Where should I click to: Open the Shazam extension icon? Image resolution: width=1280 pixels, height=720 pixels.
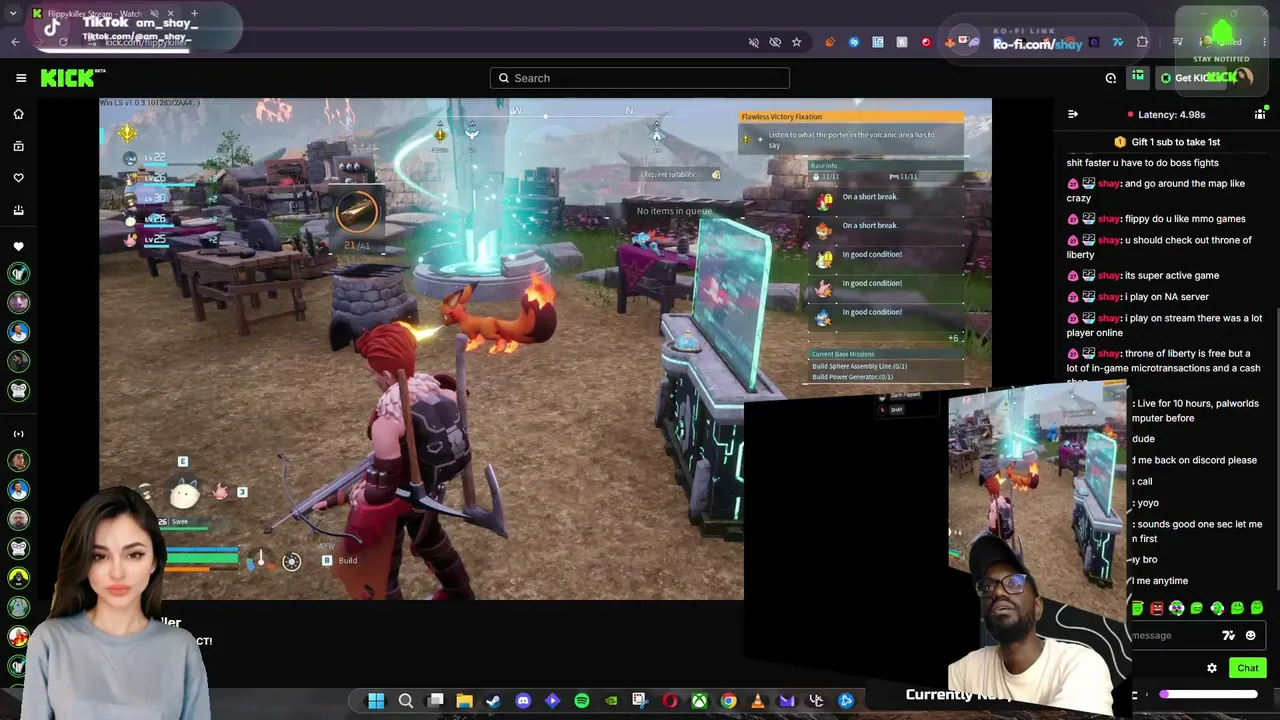(853, 42)
